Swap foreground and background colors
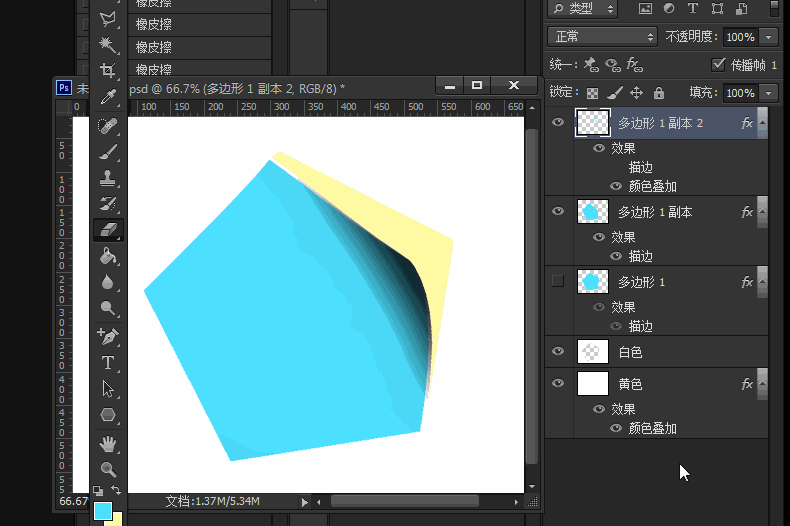The height and width of the screenshot is (526, 790). tap(116, 489)
